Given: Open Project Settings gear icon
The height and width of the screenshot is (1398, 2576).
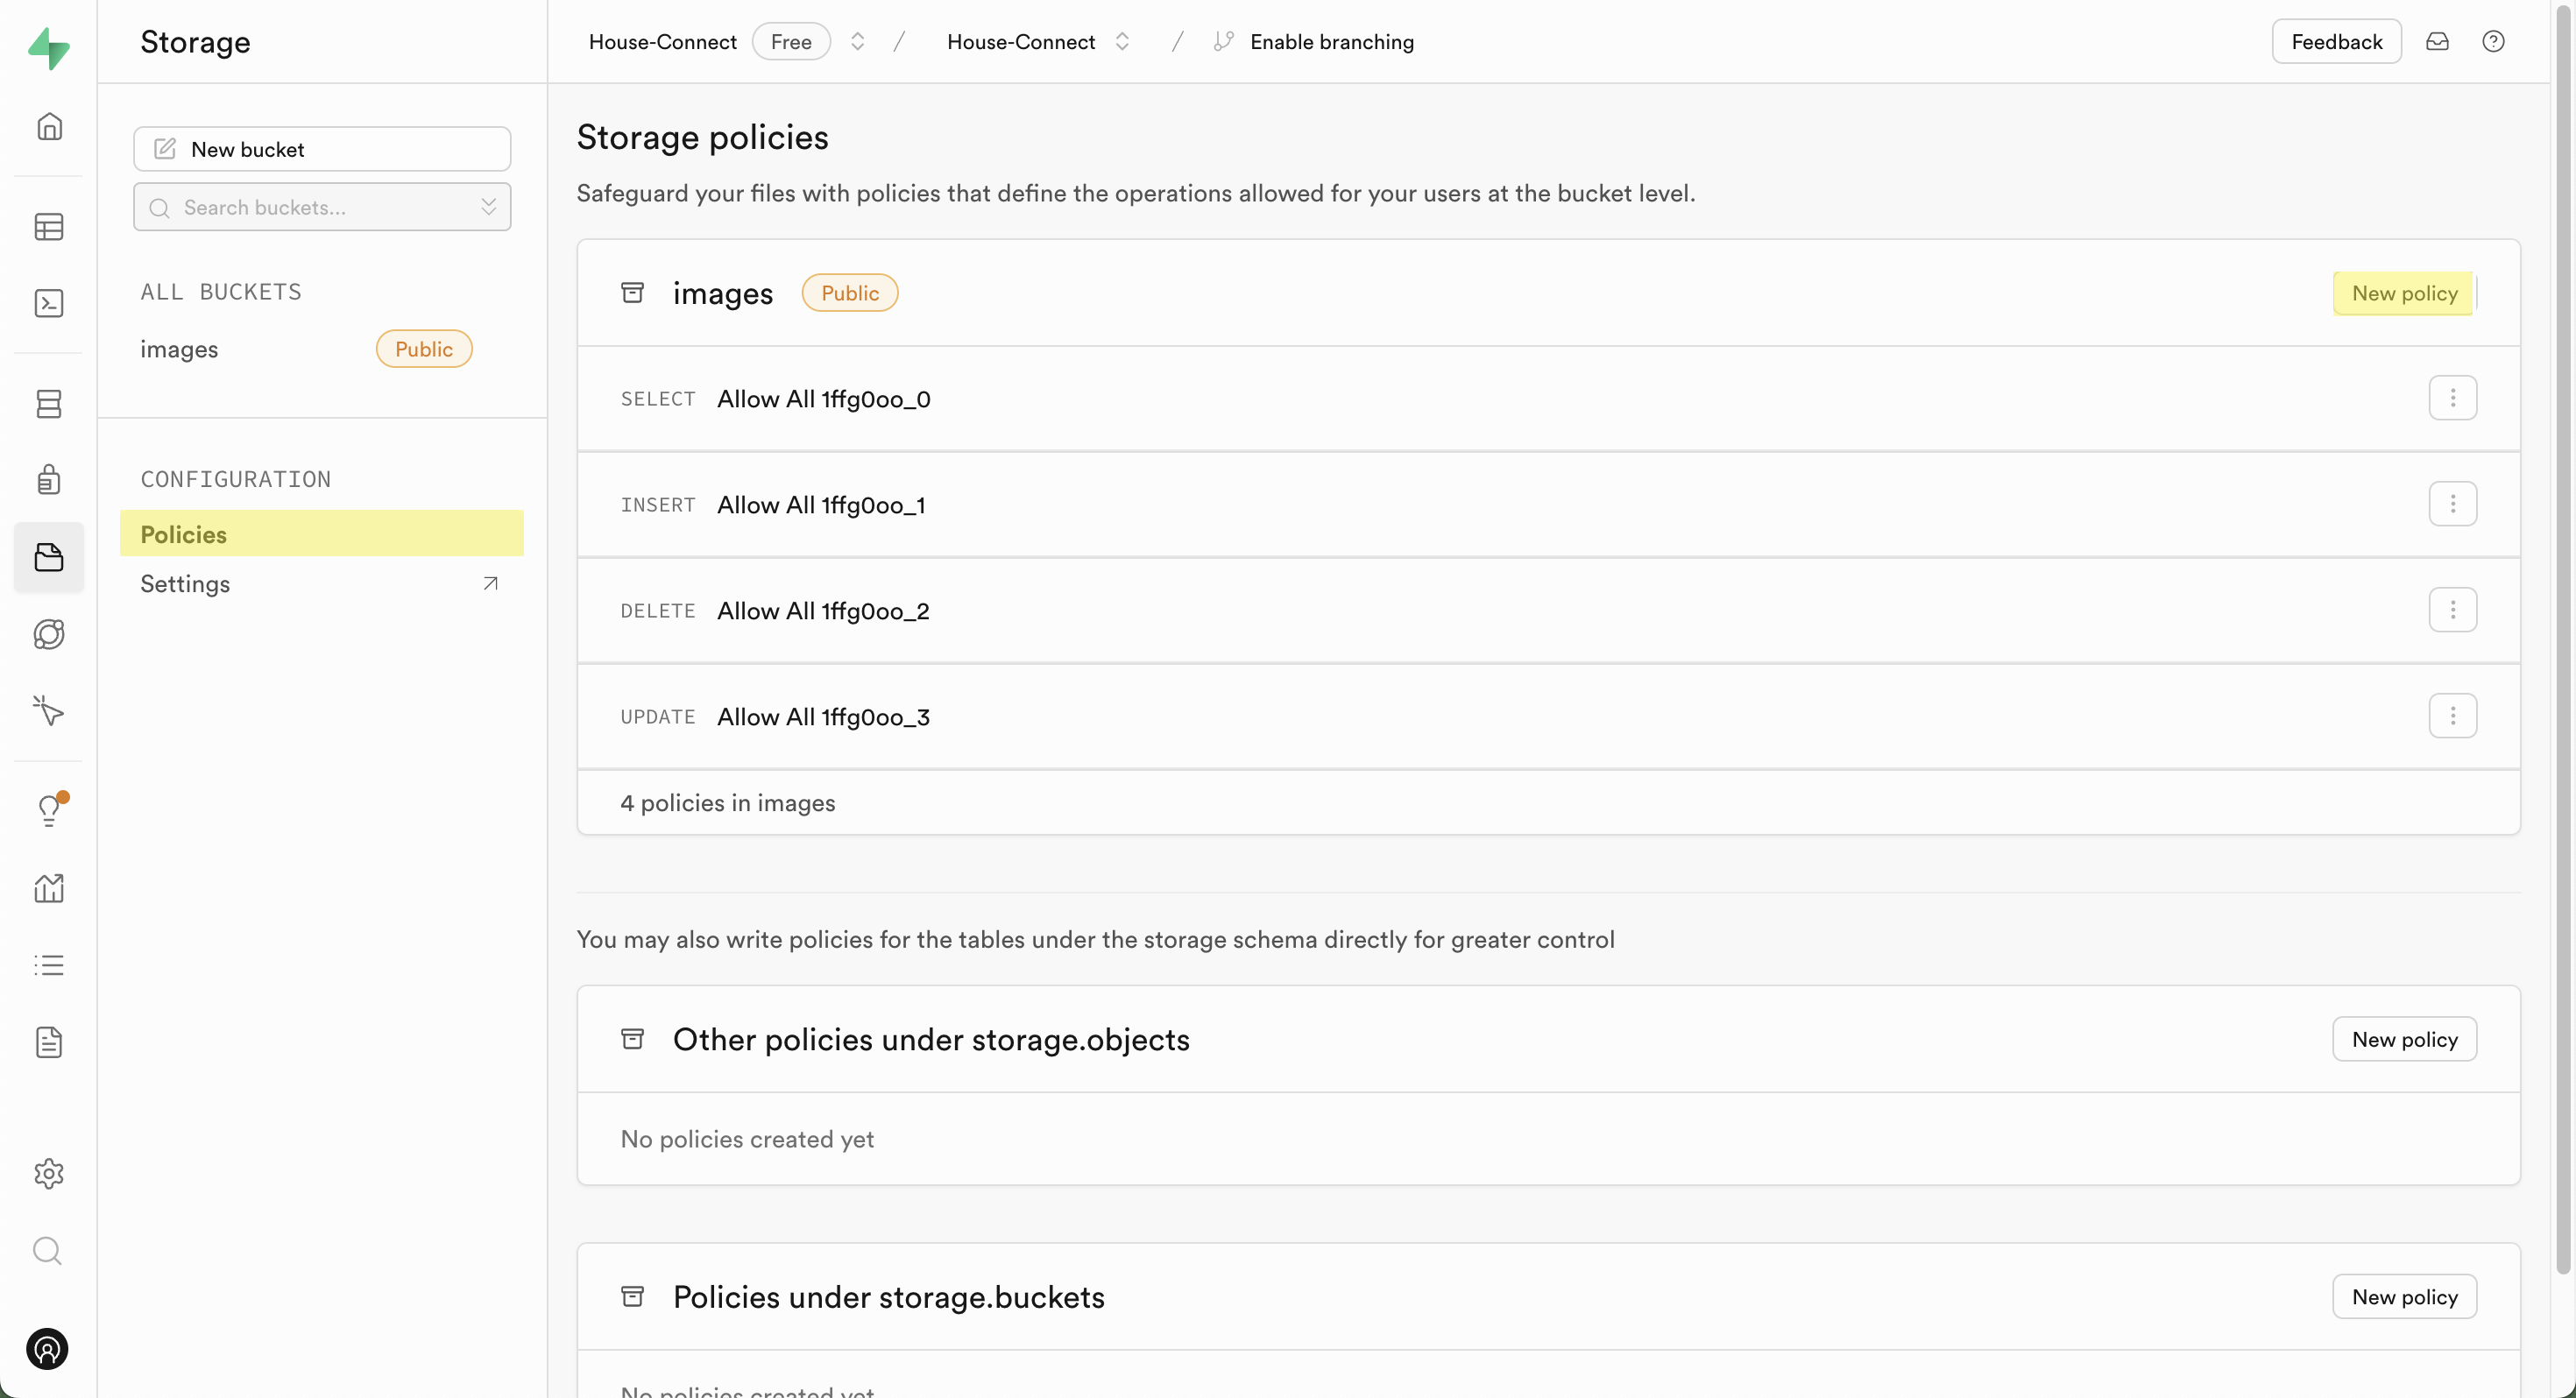Looking at the screenshot, I should pos(49,1173).
